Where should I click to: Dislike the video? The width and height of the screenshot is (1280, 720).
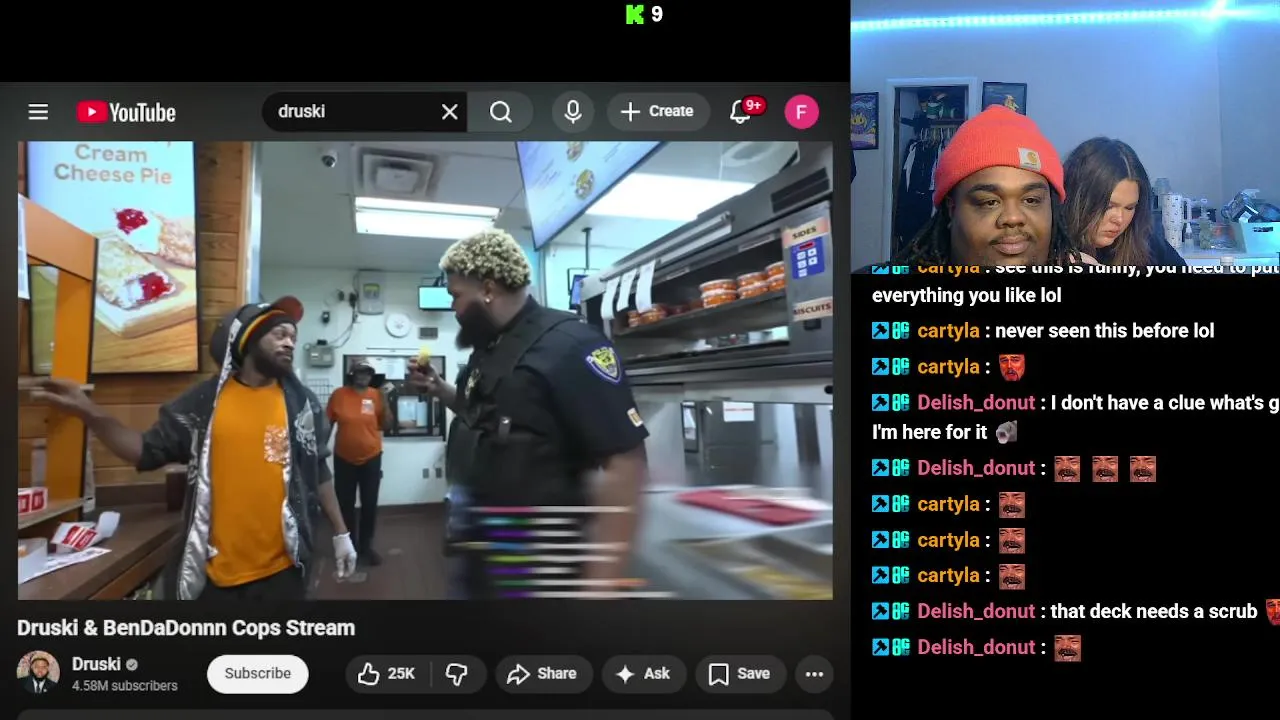click(457, 674)
